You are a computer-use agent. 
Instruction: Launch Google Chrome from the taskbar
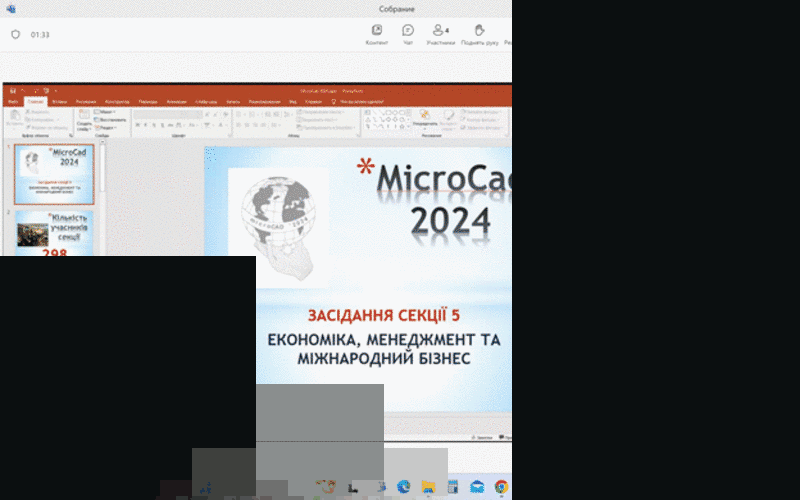[x=501, y=487]
